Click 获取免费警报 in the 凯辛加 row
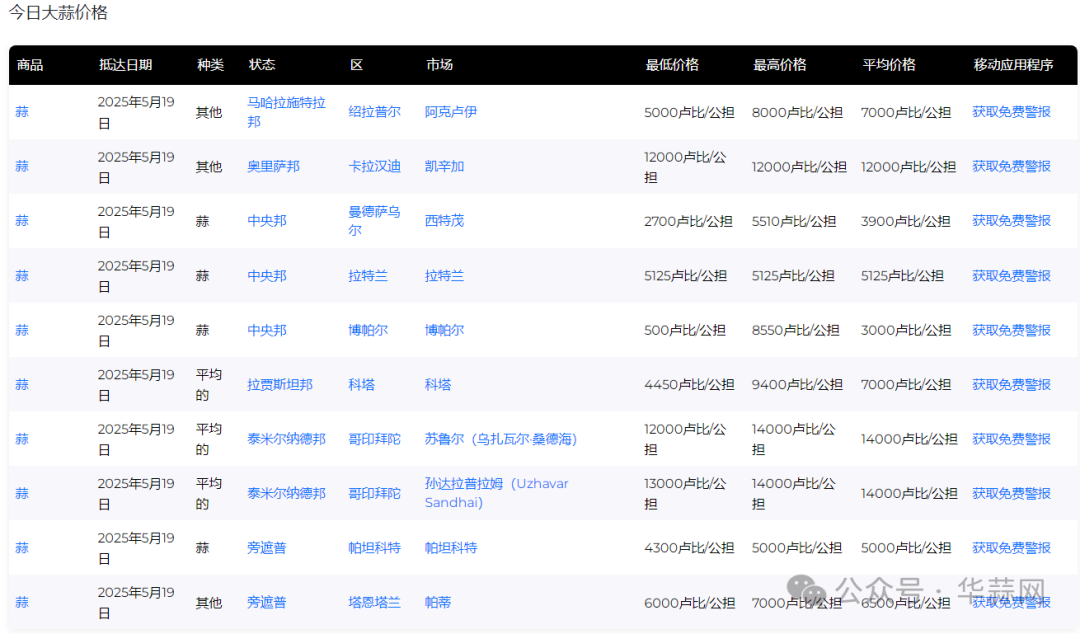This screenshot has height=634, width=1080. point(1011,166)
